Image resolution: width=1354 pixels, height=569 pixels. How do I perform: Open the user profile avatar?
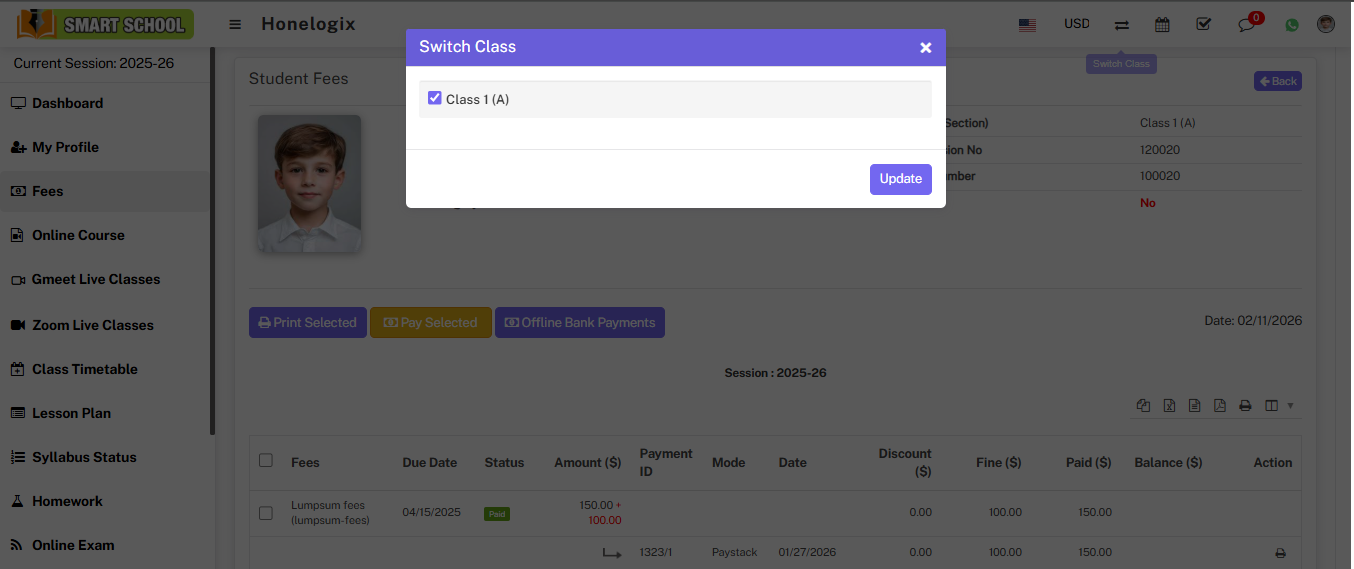(1326, 24)
